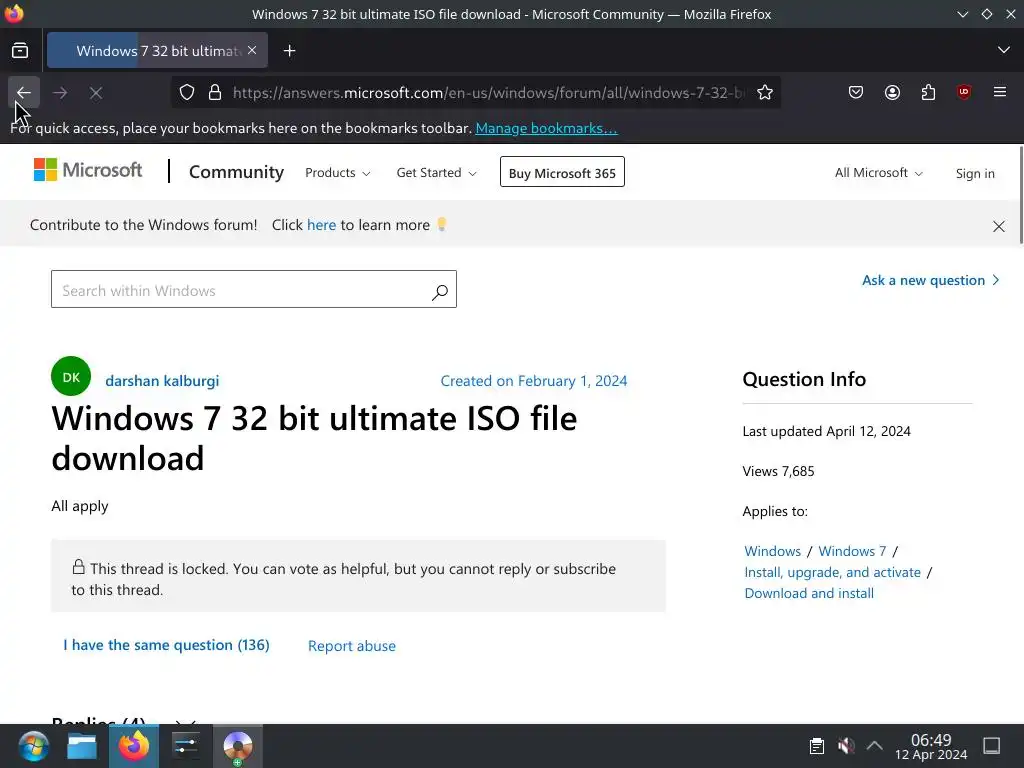Dismiss the Windows forum contribute banner
This screenshot has width=1024, height=768.
coord(999,226)
